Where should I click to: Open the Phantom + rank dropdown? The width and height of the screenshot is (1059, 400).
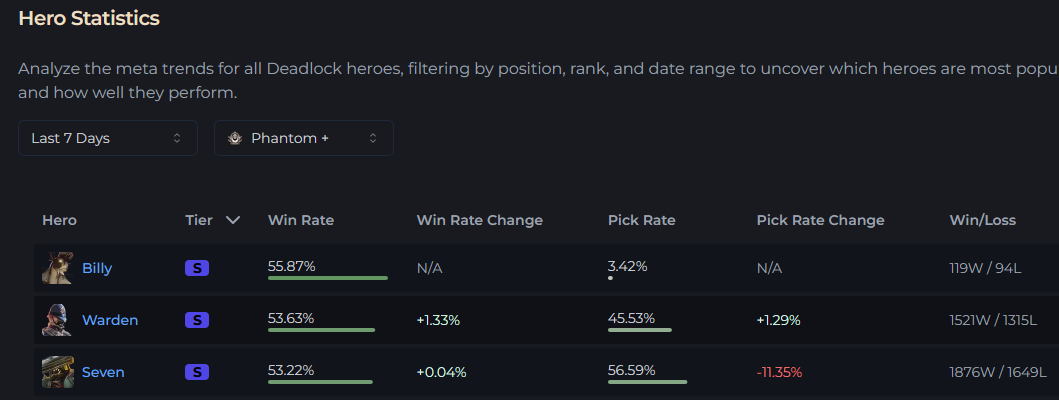coord(304,138)
